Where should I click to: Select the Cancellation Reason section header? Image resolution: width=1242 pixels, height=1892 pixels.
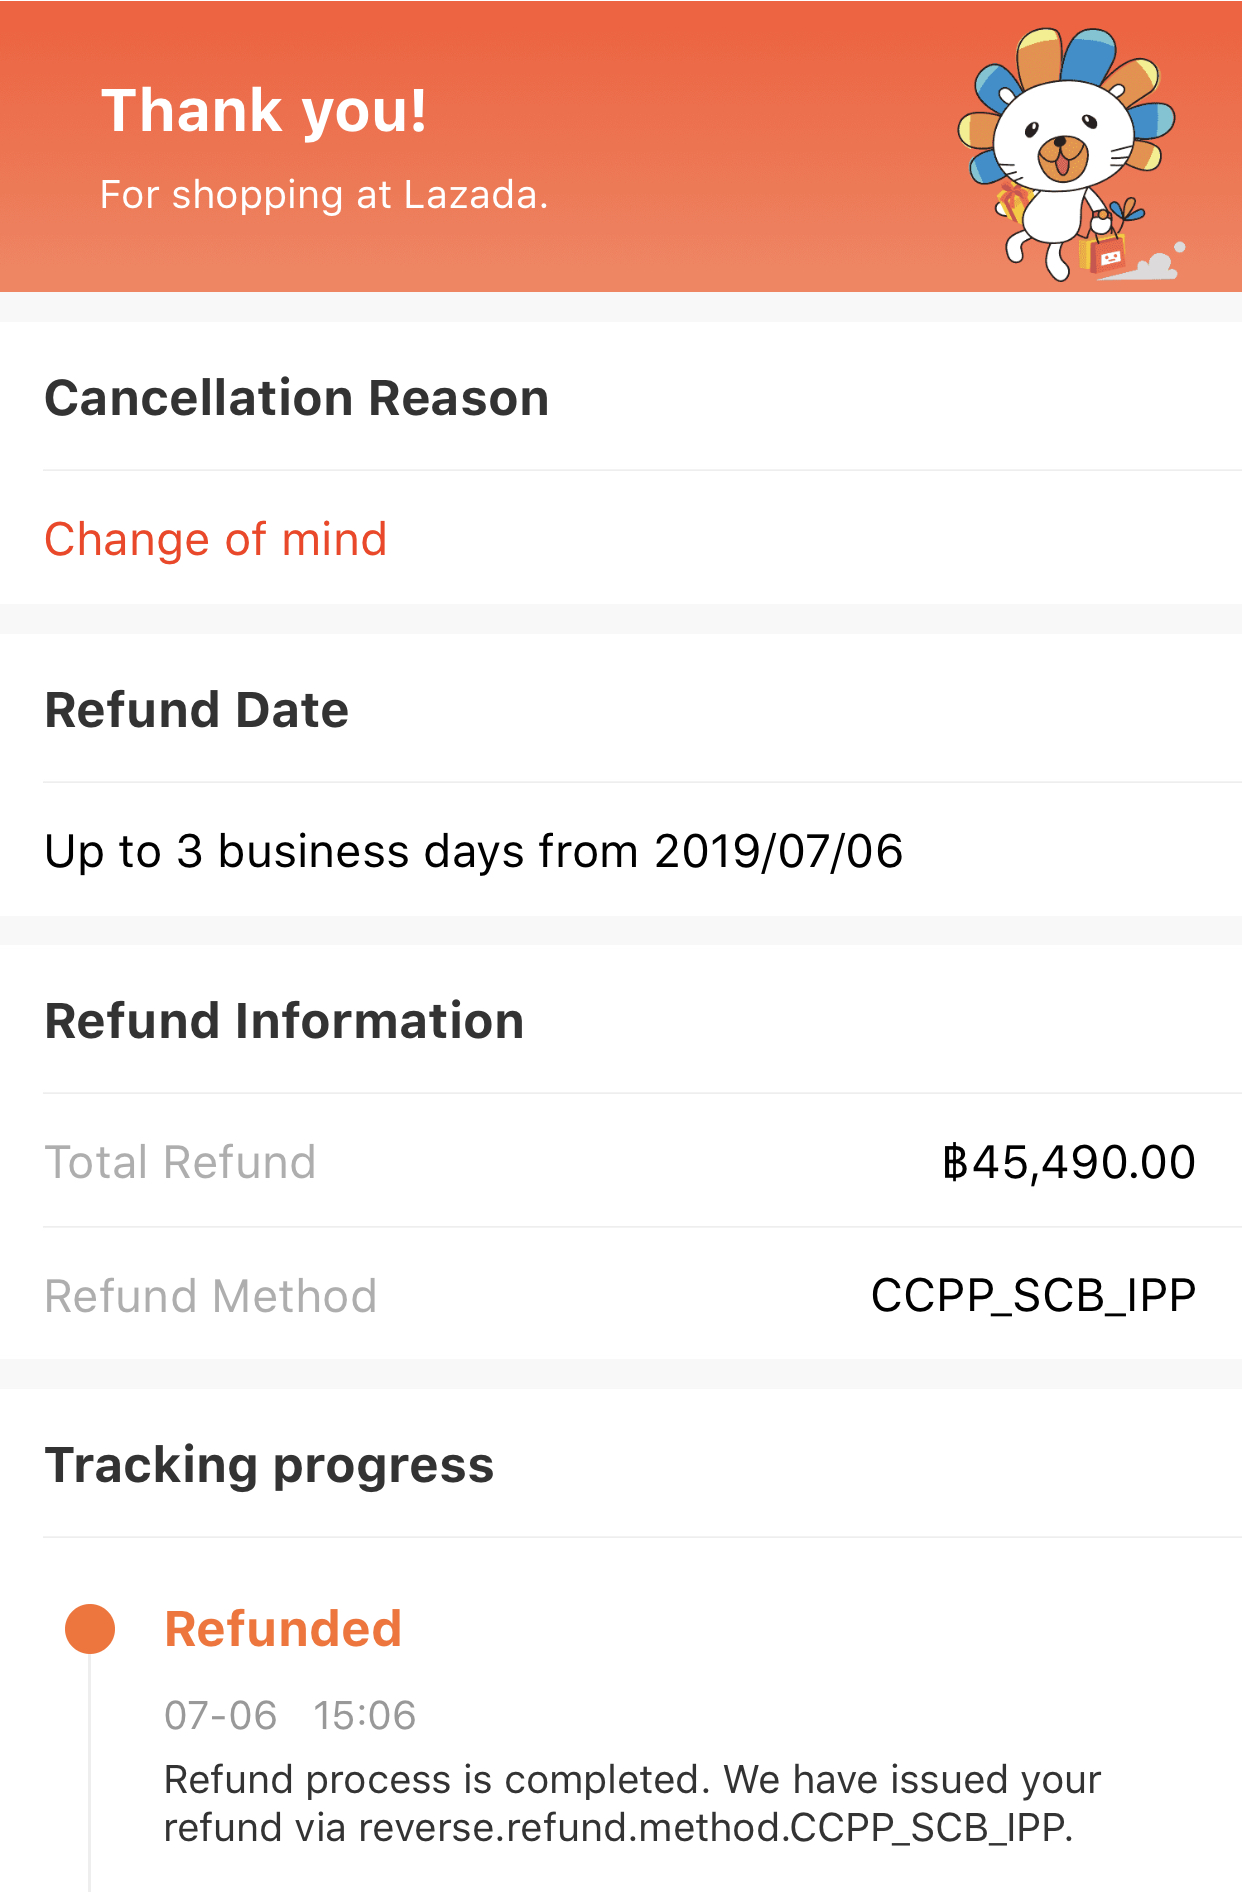click(x=297, y=398)
